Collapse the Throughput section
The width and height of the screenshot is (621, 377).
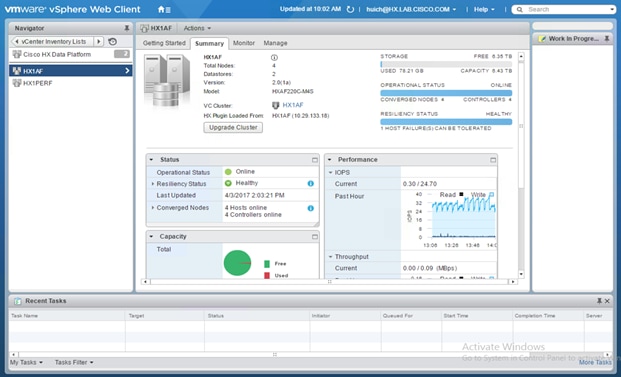click(331, 257)
